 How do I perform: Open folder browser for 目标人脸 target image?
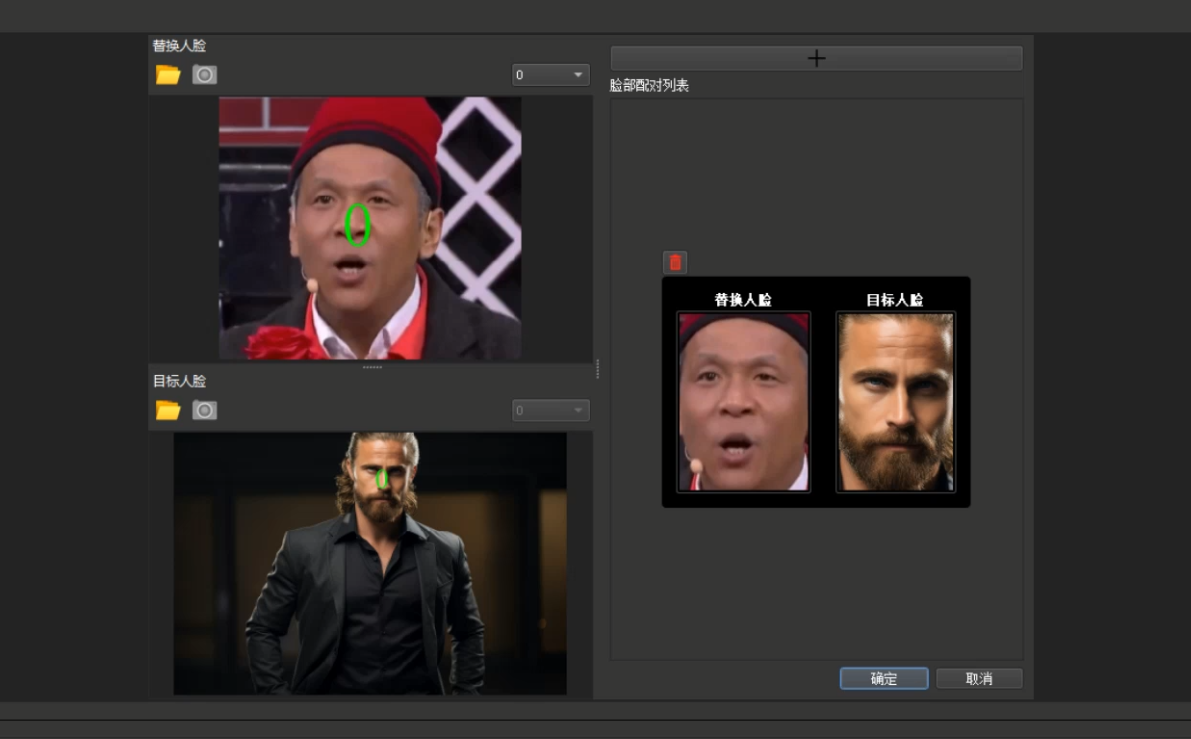coord(168,409)
